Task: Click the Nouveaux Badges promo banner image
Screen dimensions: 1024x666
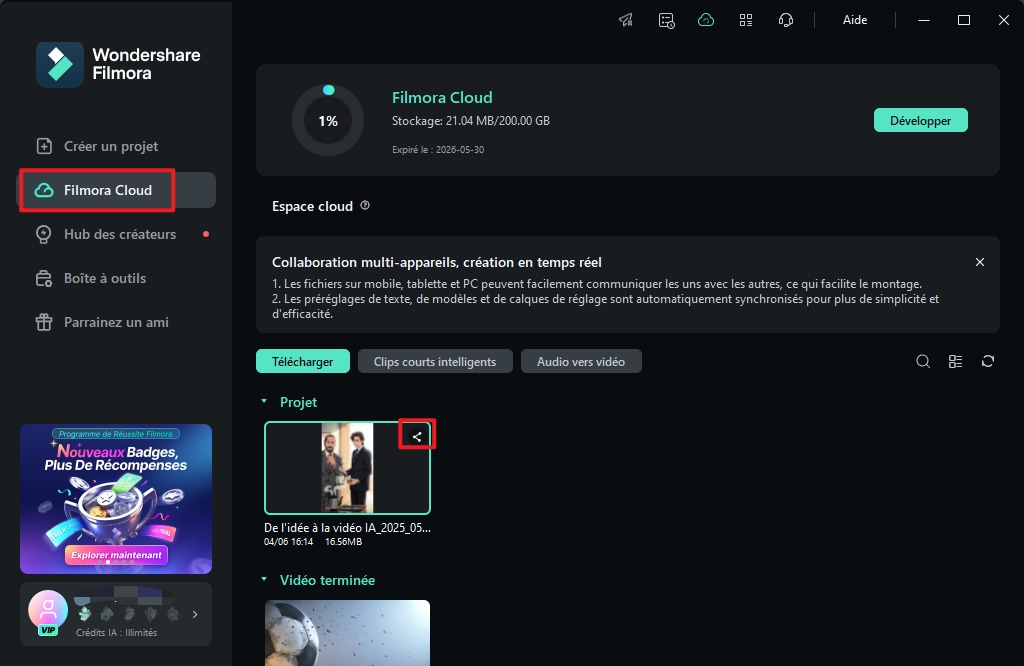Action: pyautogui.click(x=116, y=499)
